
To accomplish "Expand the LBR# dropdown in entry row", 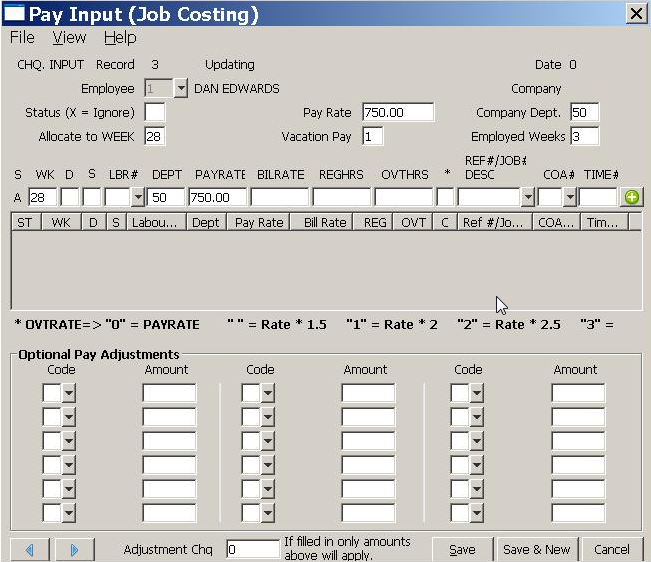I will (138, 197).
